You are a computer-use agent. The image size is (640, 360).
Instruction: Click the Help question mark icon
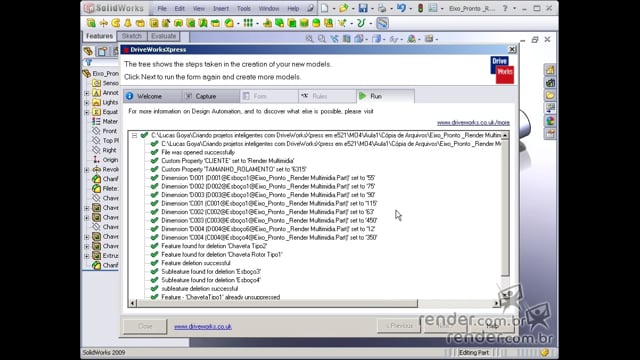click(505, 8)
